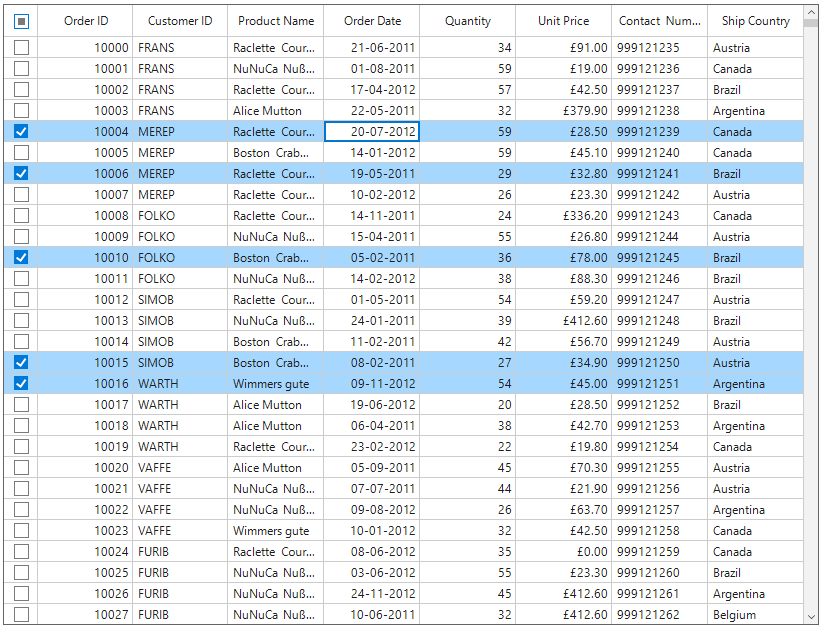Image resolution: width=825 pixels, height=630 pixels.
Task: Check the checkbox for order 10023
Action: [x=21, y=531]
